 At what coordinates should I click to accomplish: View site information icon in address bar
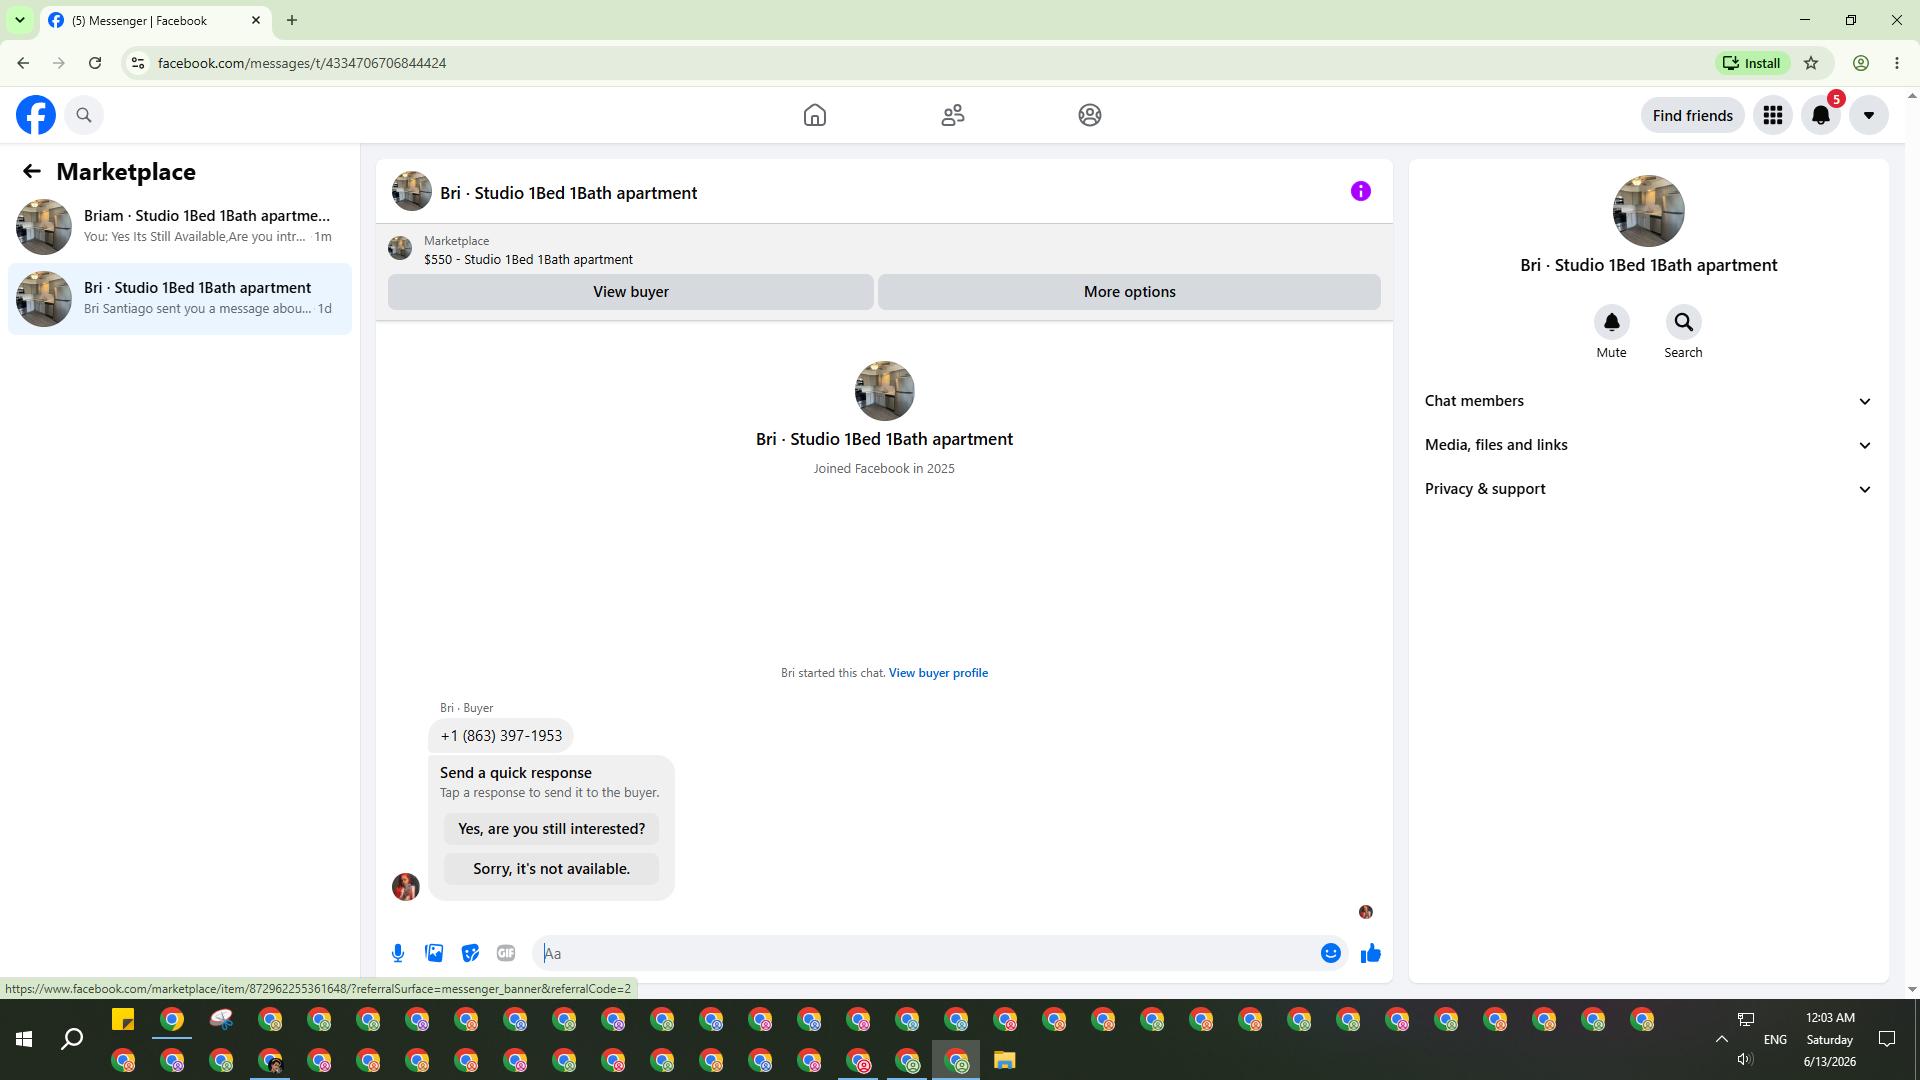pyautogui.click(x=138, y=63)
